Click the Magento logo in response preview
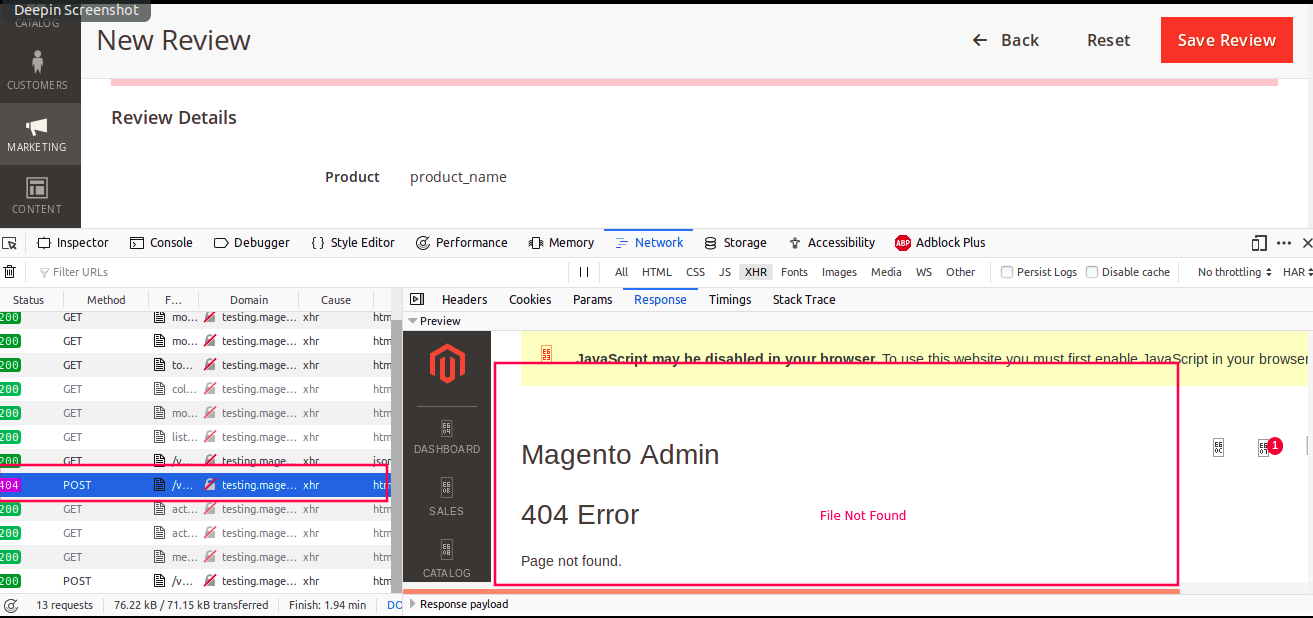This screenshot has height=618, width=1313. pyautogui.click(x=447, y=364)
